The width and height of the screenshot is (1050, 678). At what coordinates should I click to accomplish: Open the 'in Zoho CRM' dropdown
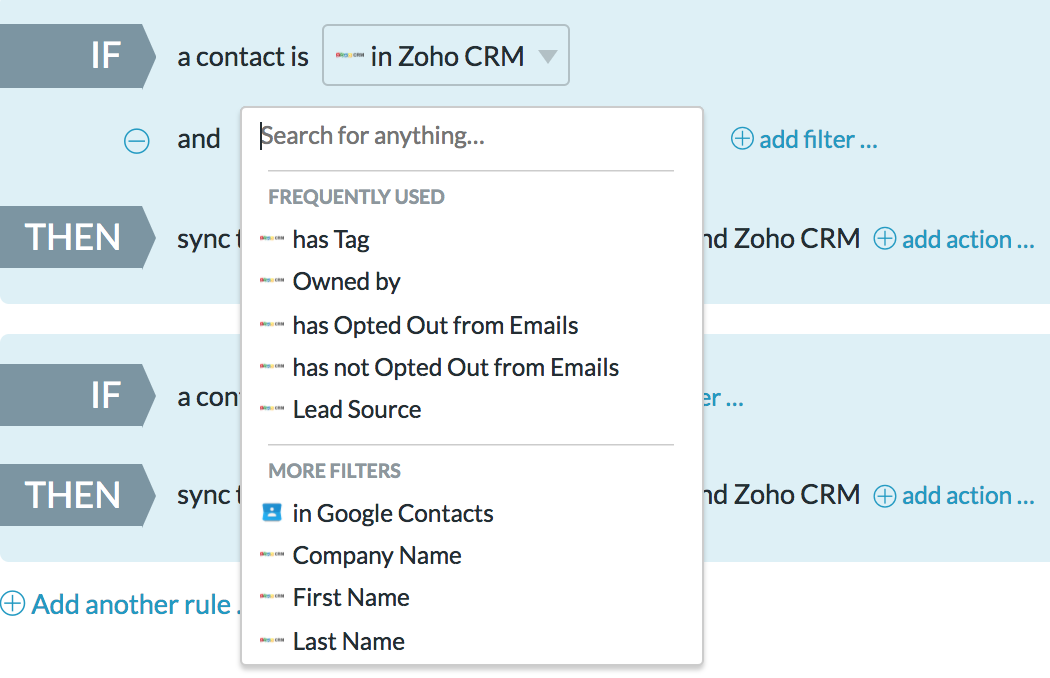tap(446, 56)
